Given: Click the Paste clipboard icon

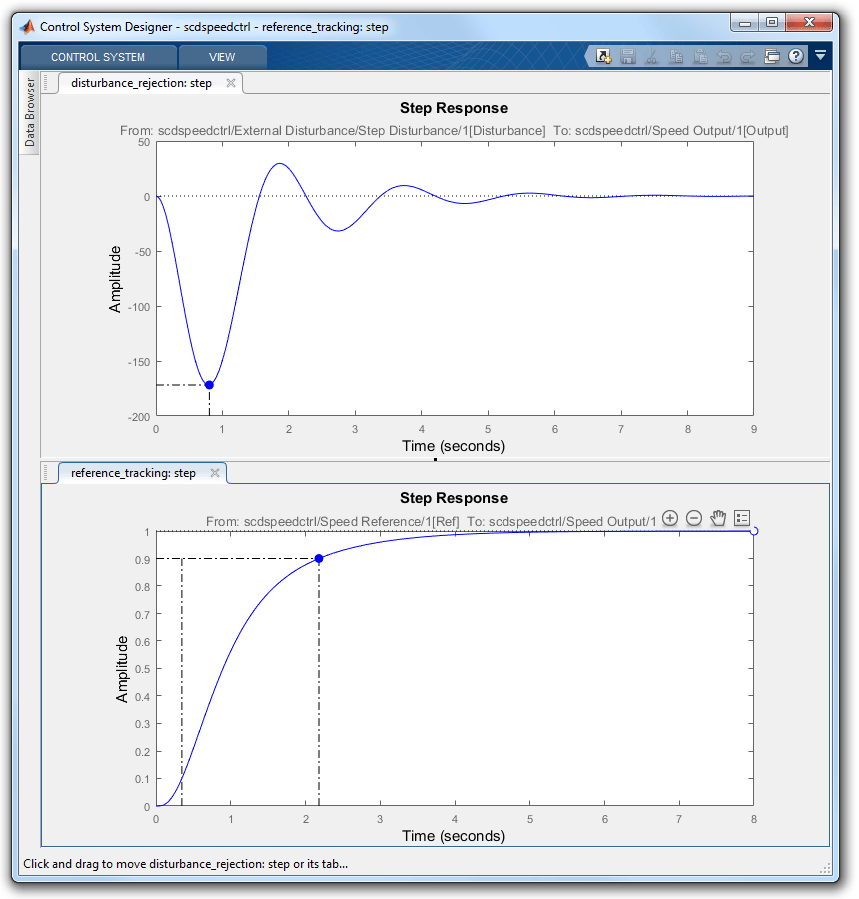Looking at the screenshot, I should 700,56.
